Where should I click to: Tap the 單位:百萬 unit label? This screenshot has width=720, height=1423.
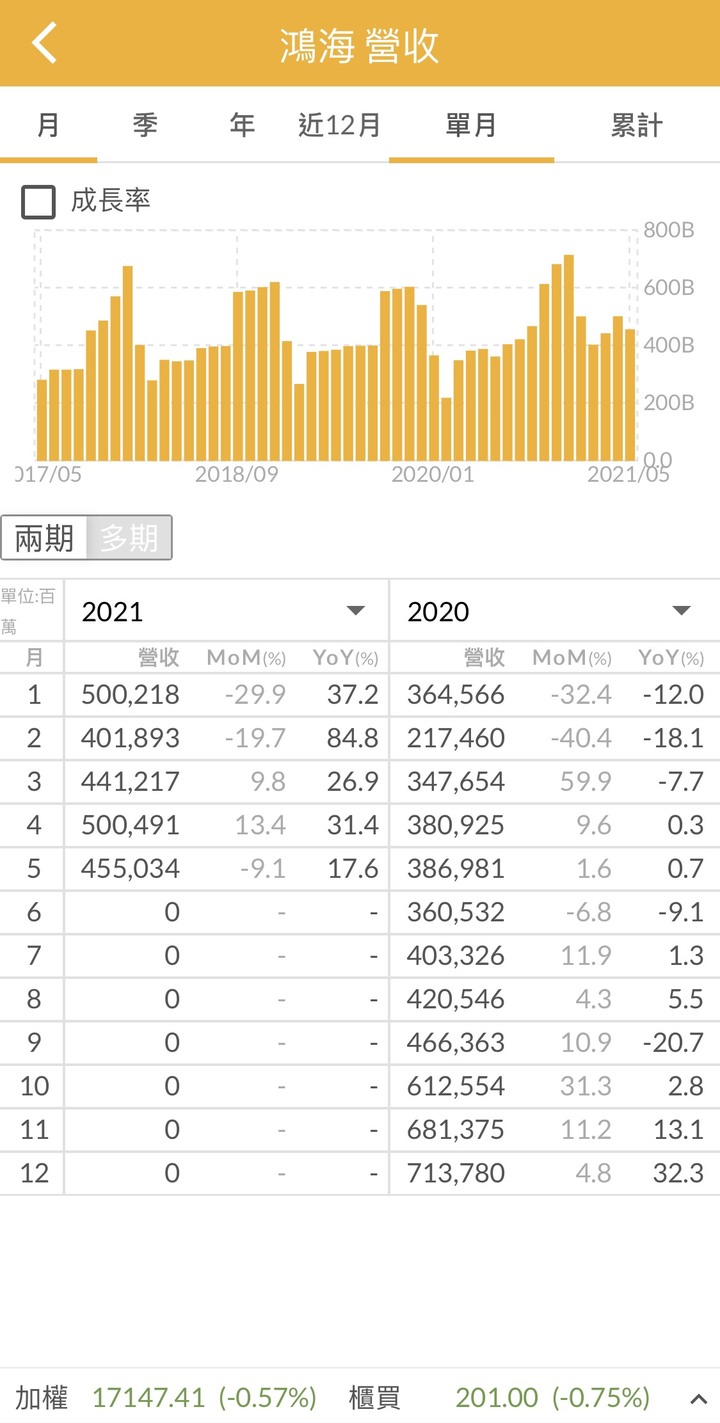(29, 611)
